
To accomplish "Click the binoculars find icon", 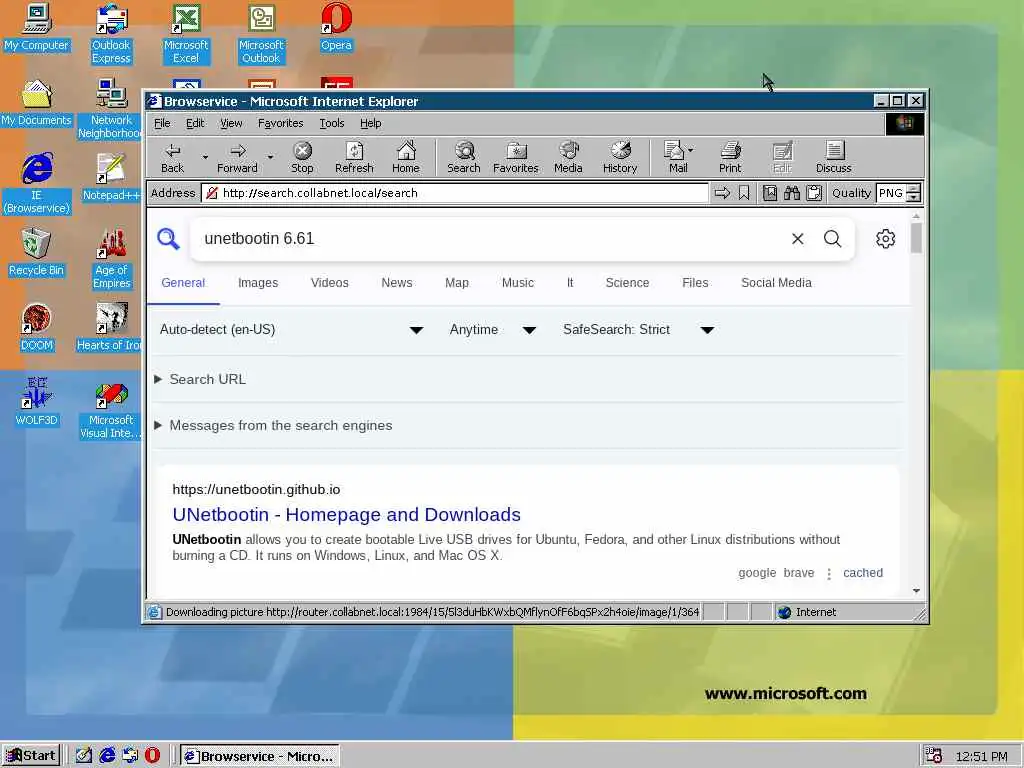I will 792,193.
